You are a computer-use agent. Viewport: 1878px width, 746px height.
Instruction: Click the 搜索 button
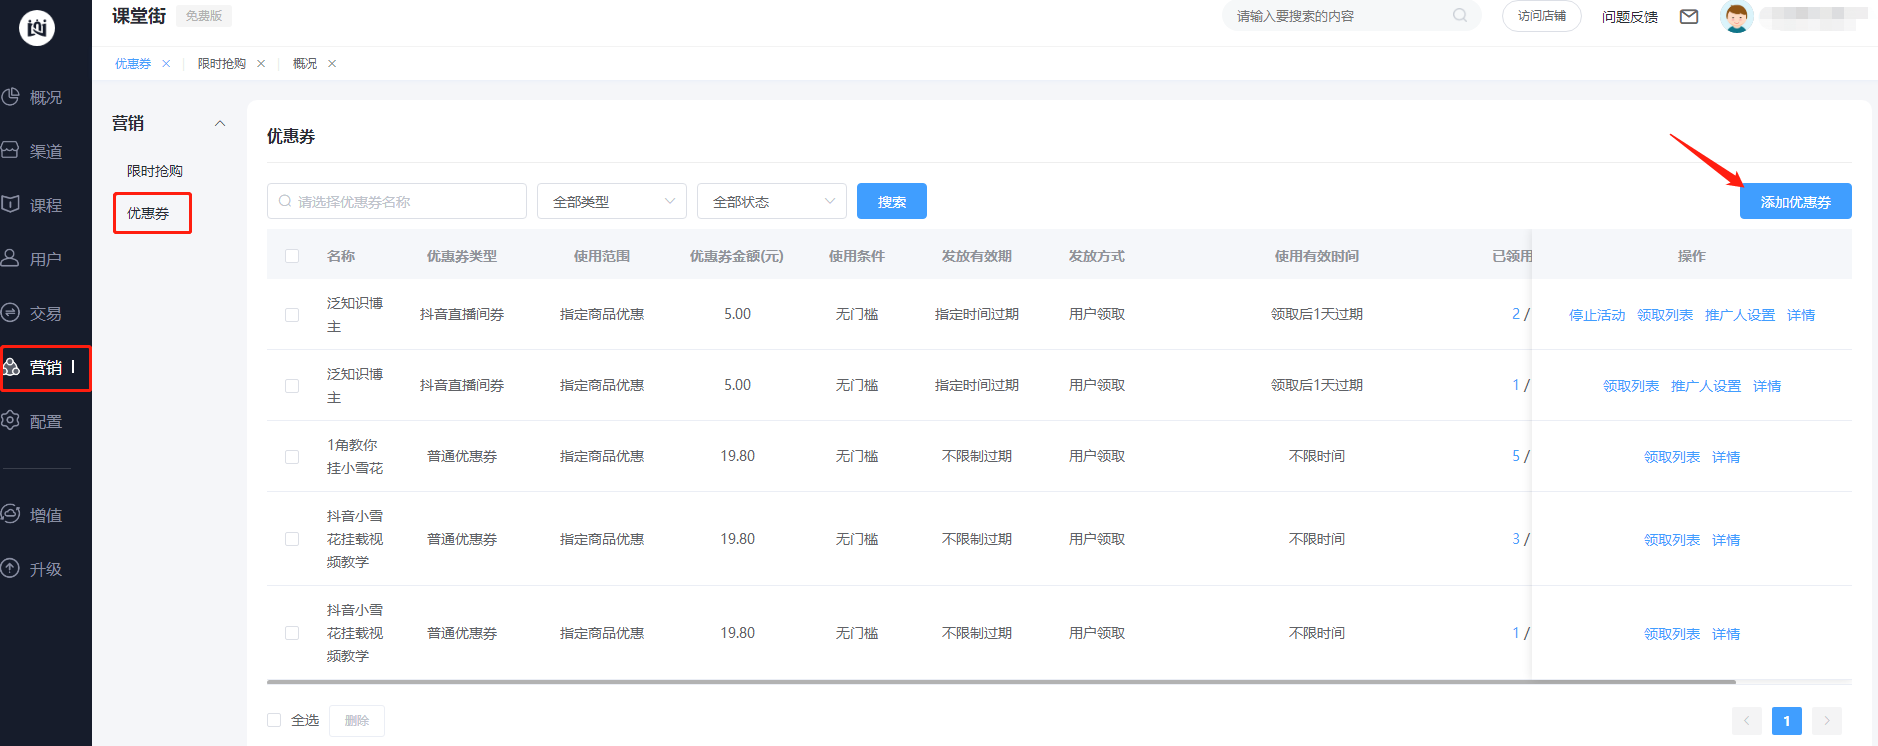point(892,201)
